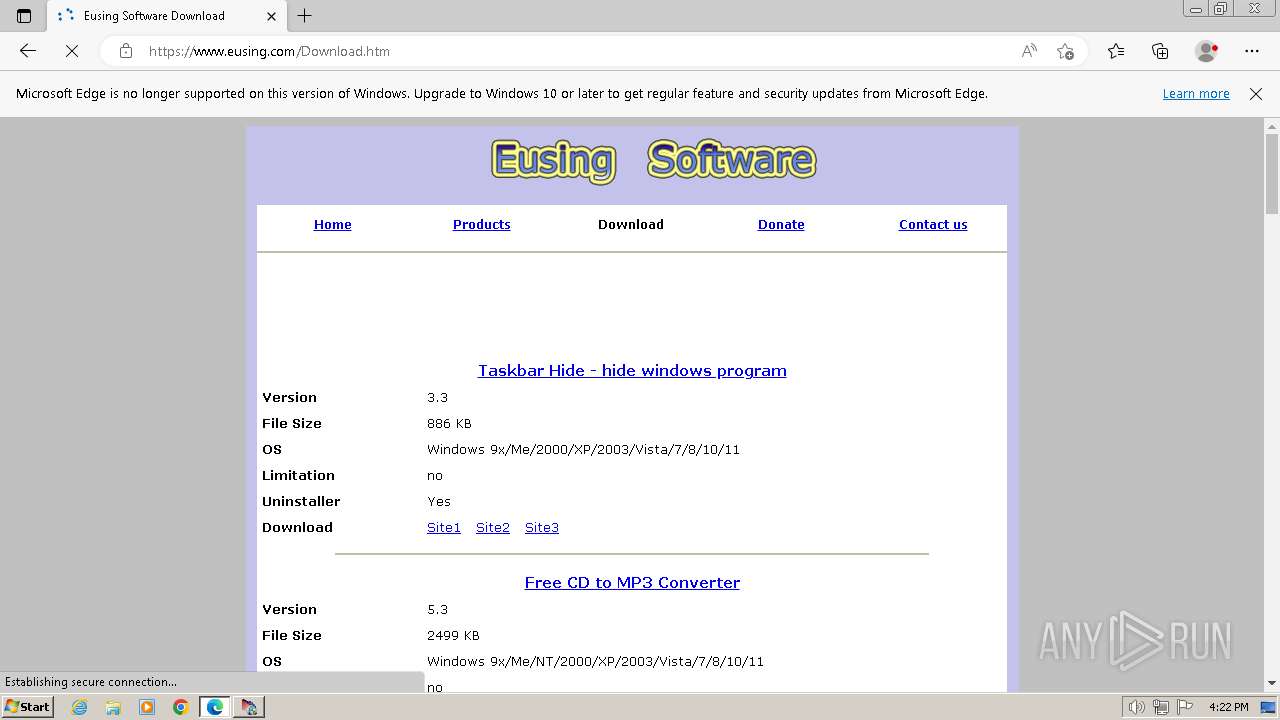Viewport: 1280px width, 720px height.
Task: Click the scrollbar down arrow
Action: point(1272,683)
